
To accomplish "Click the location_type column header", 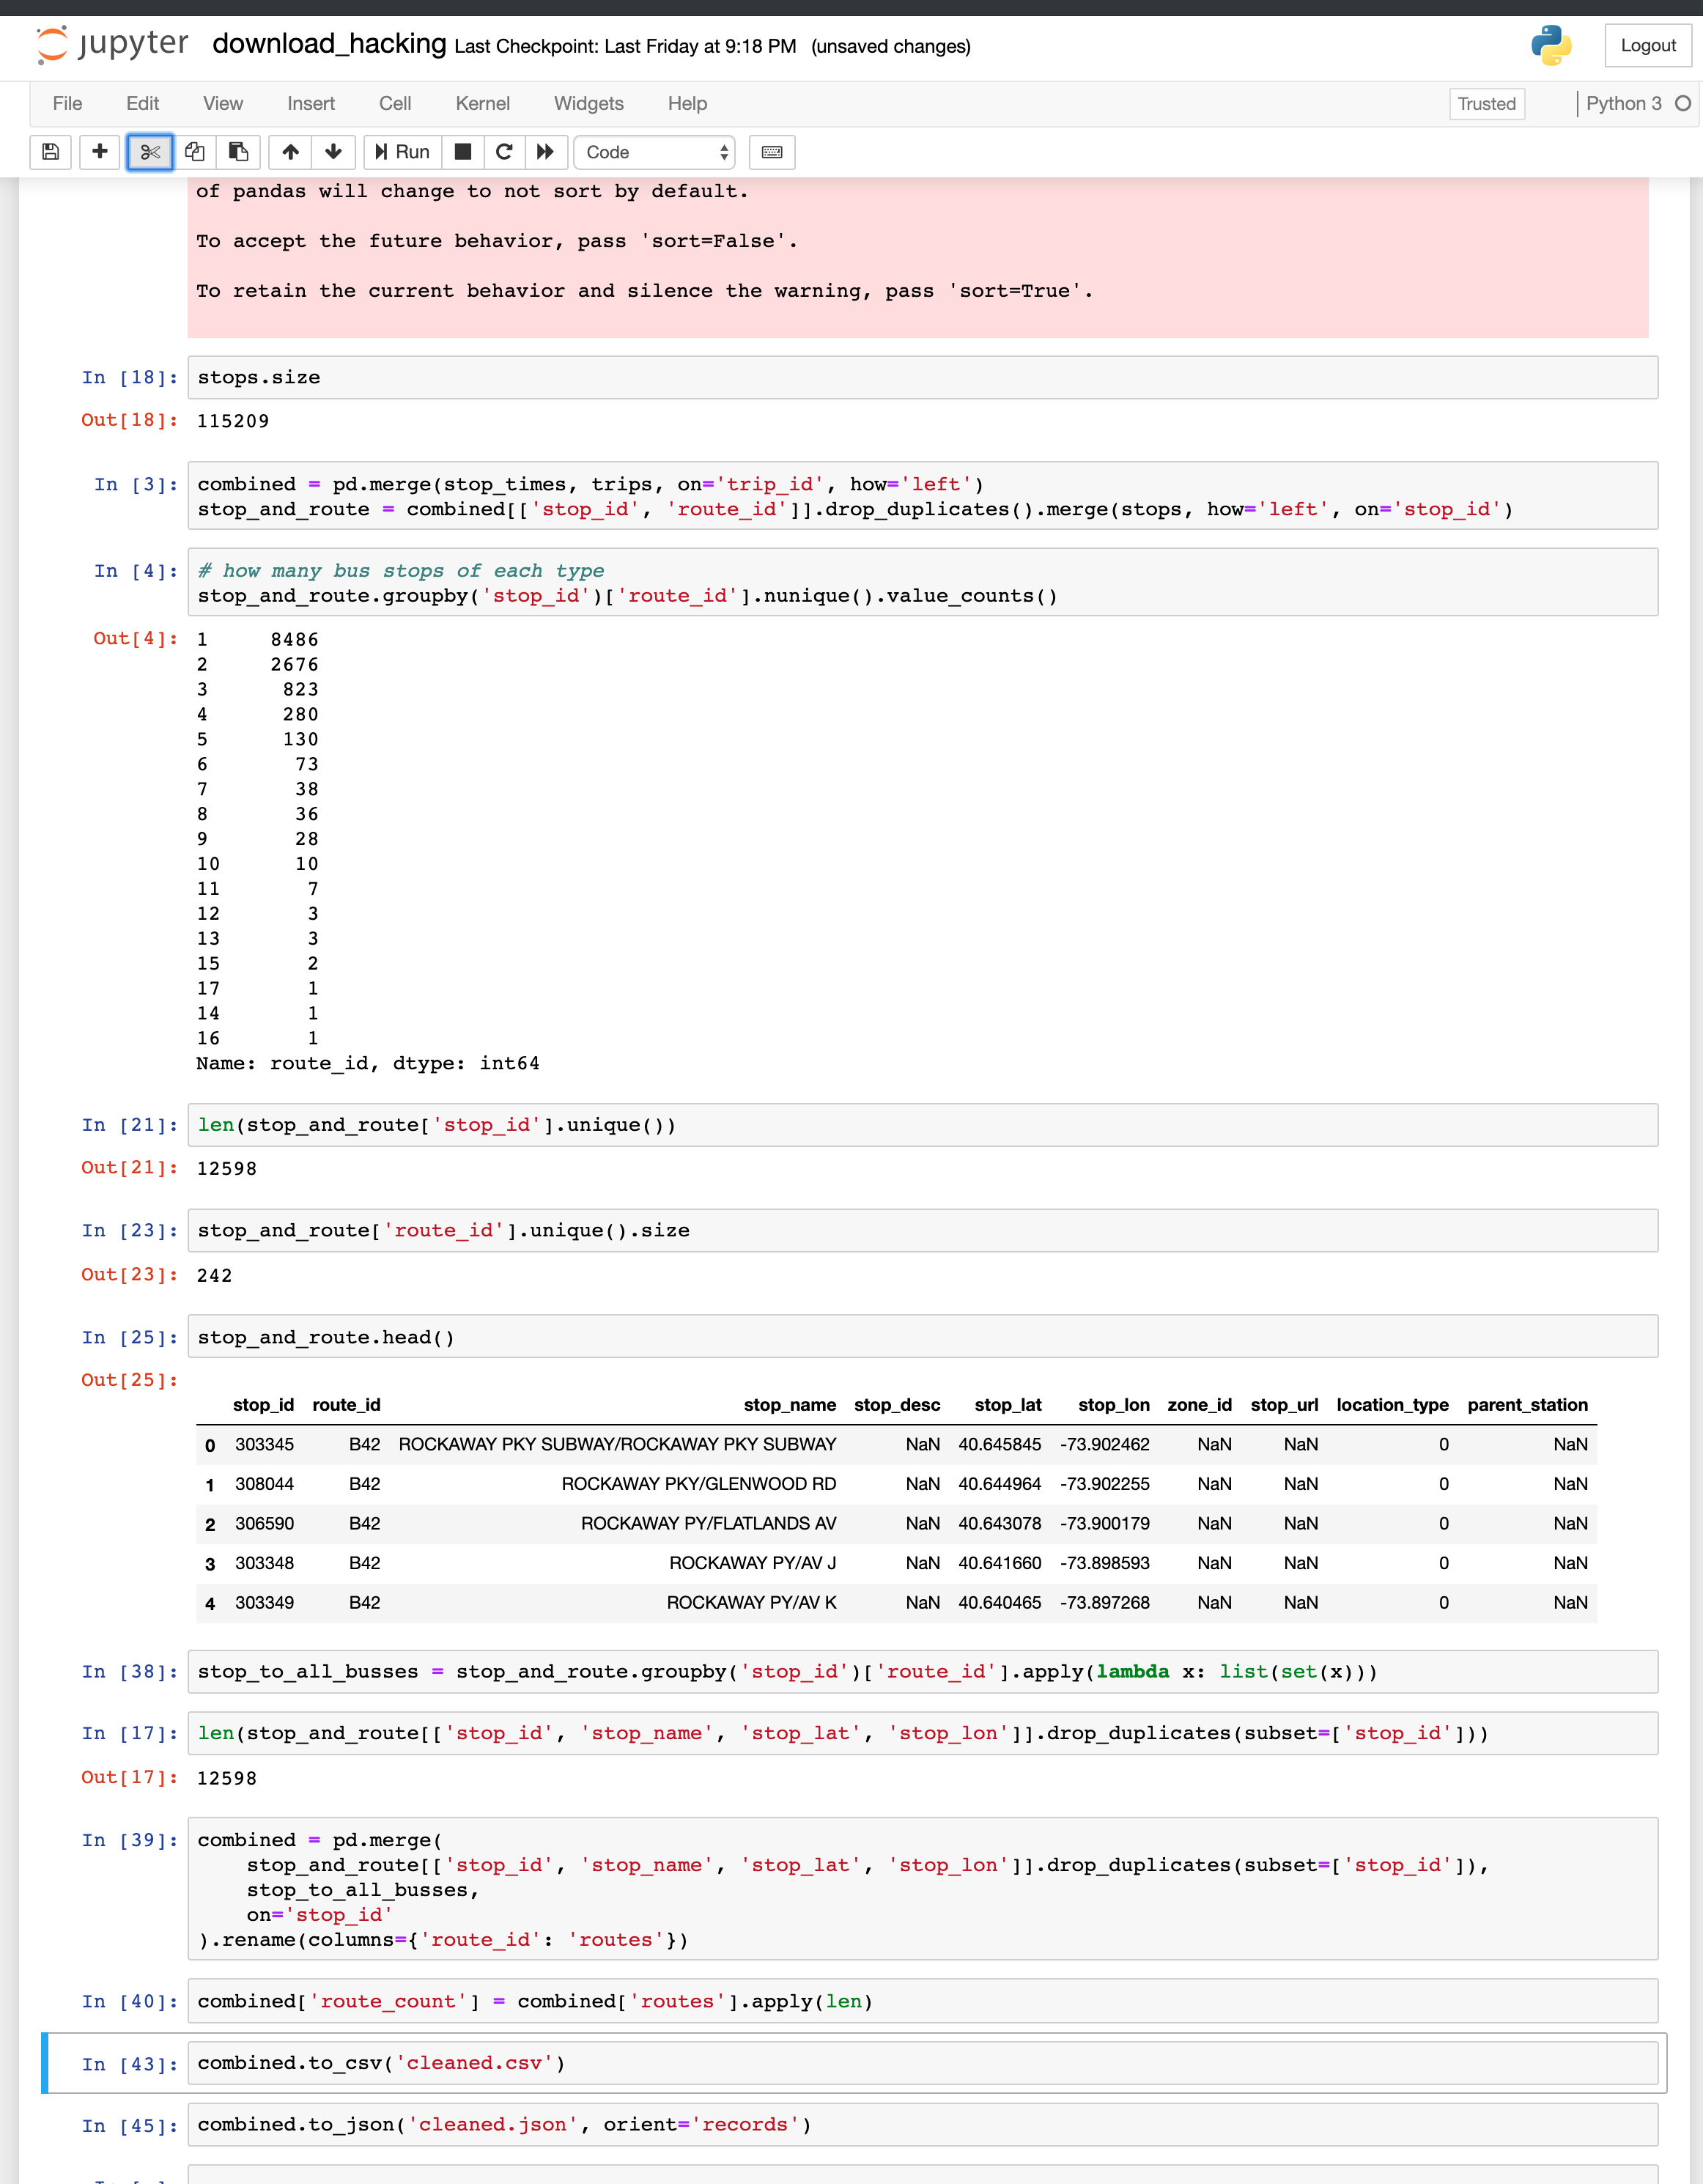I will [x=1392, y=1405].
